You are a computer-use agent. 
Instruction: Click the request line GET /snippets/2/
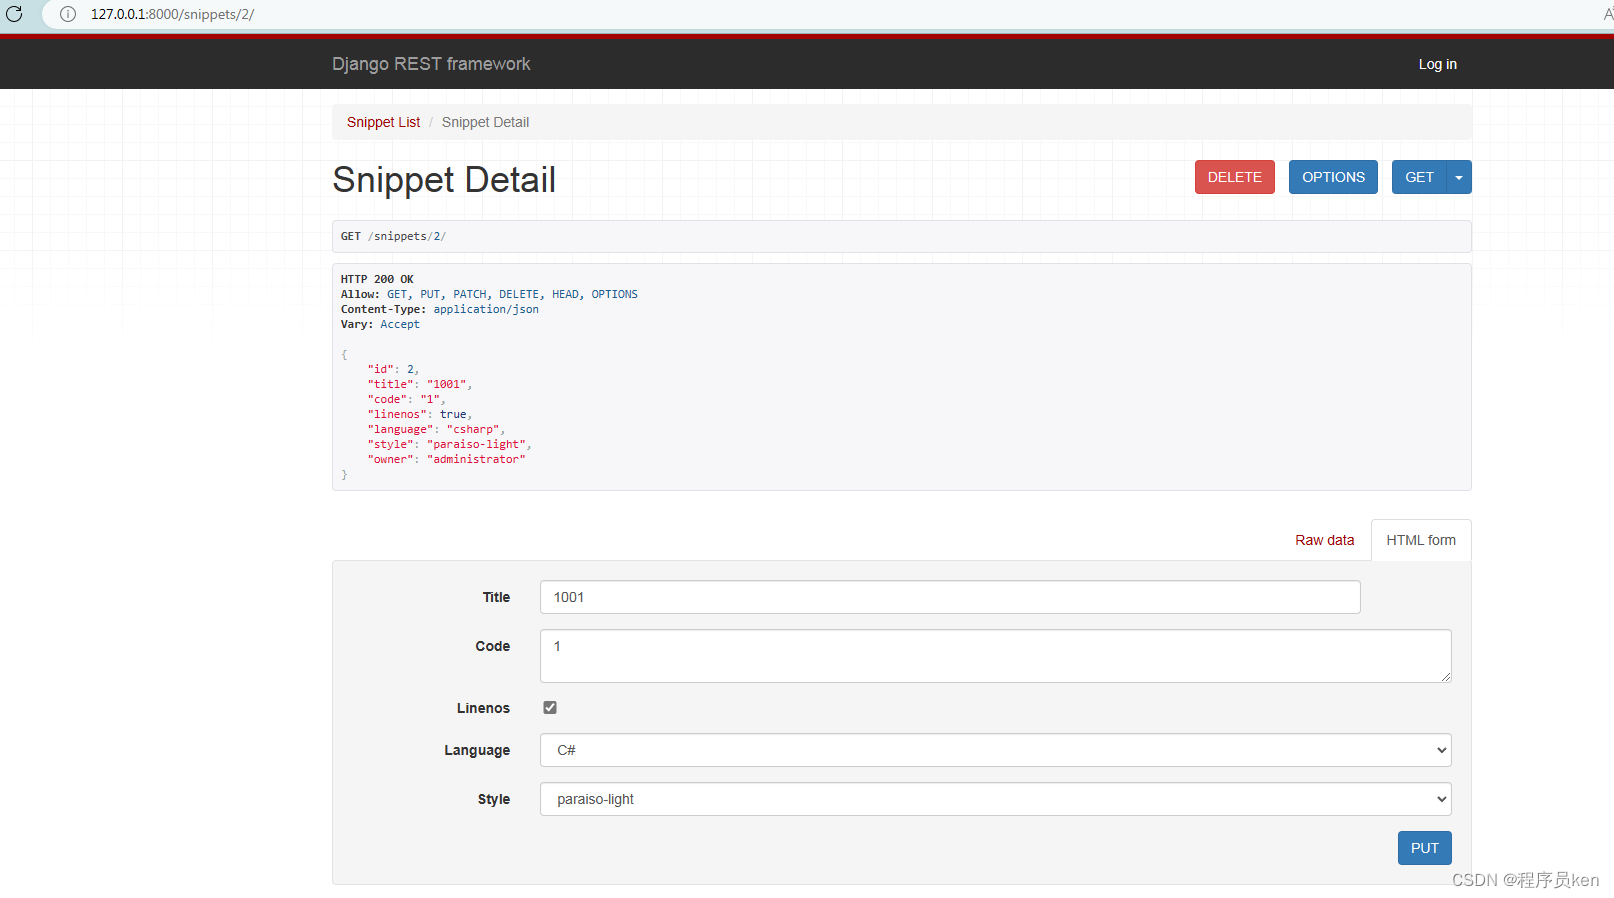click(393, 236)
